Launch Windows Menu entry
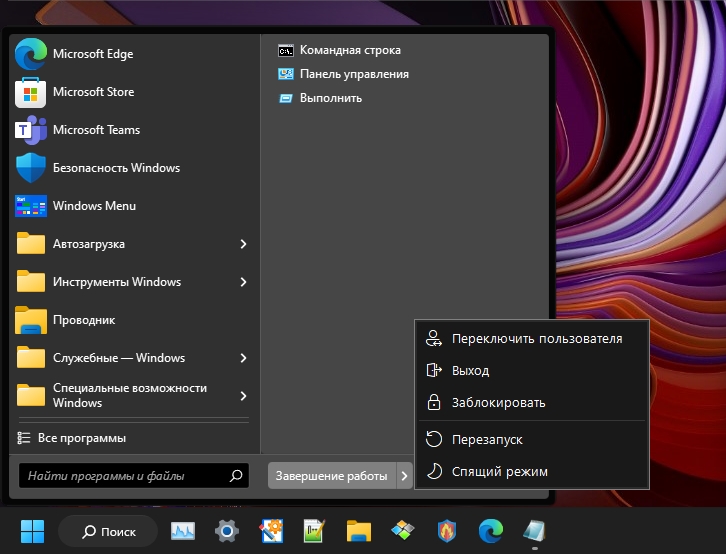 click(93, 206)
